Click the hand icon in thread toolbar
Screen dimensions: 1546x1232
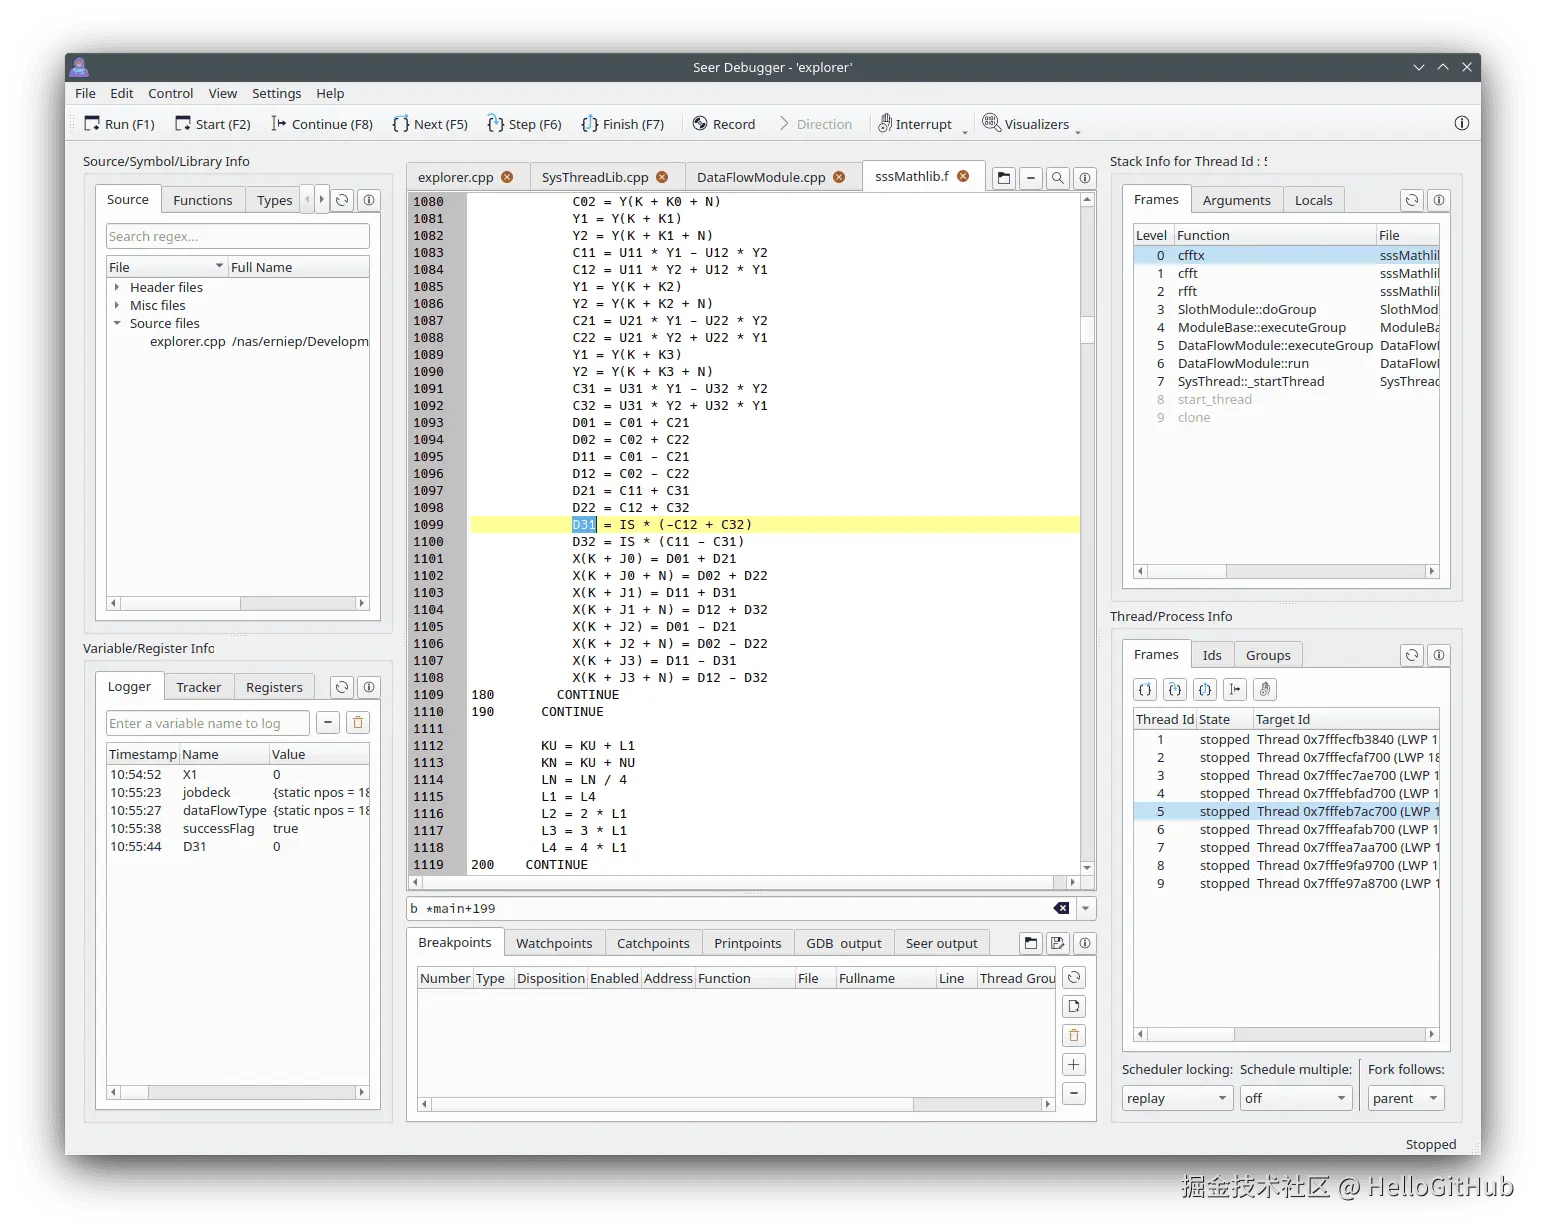pos(1265,689)
